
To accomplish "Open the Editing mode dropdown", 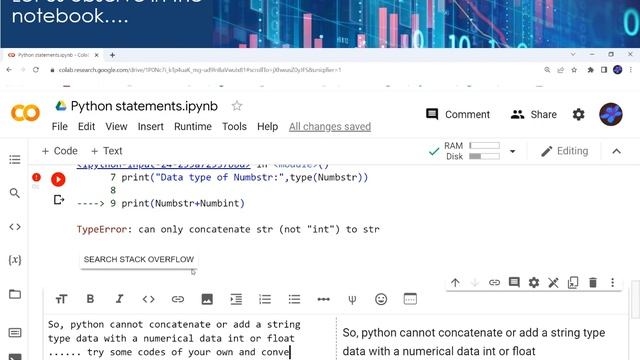I will point(565,151).
